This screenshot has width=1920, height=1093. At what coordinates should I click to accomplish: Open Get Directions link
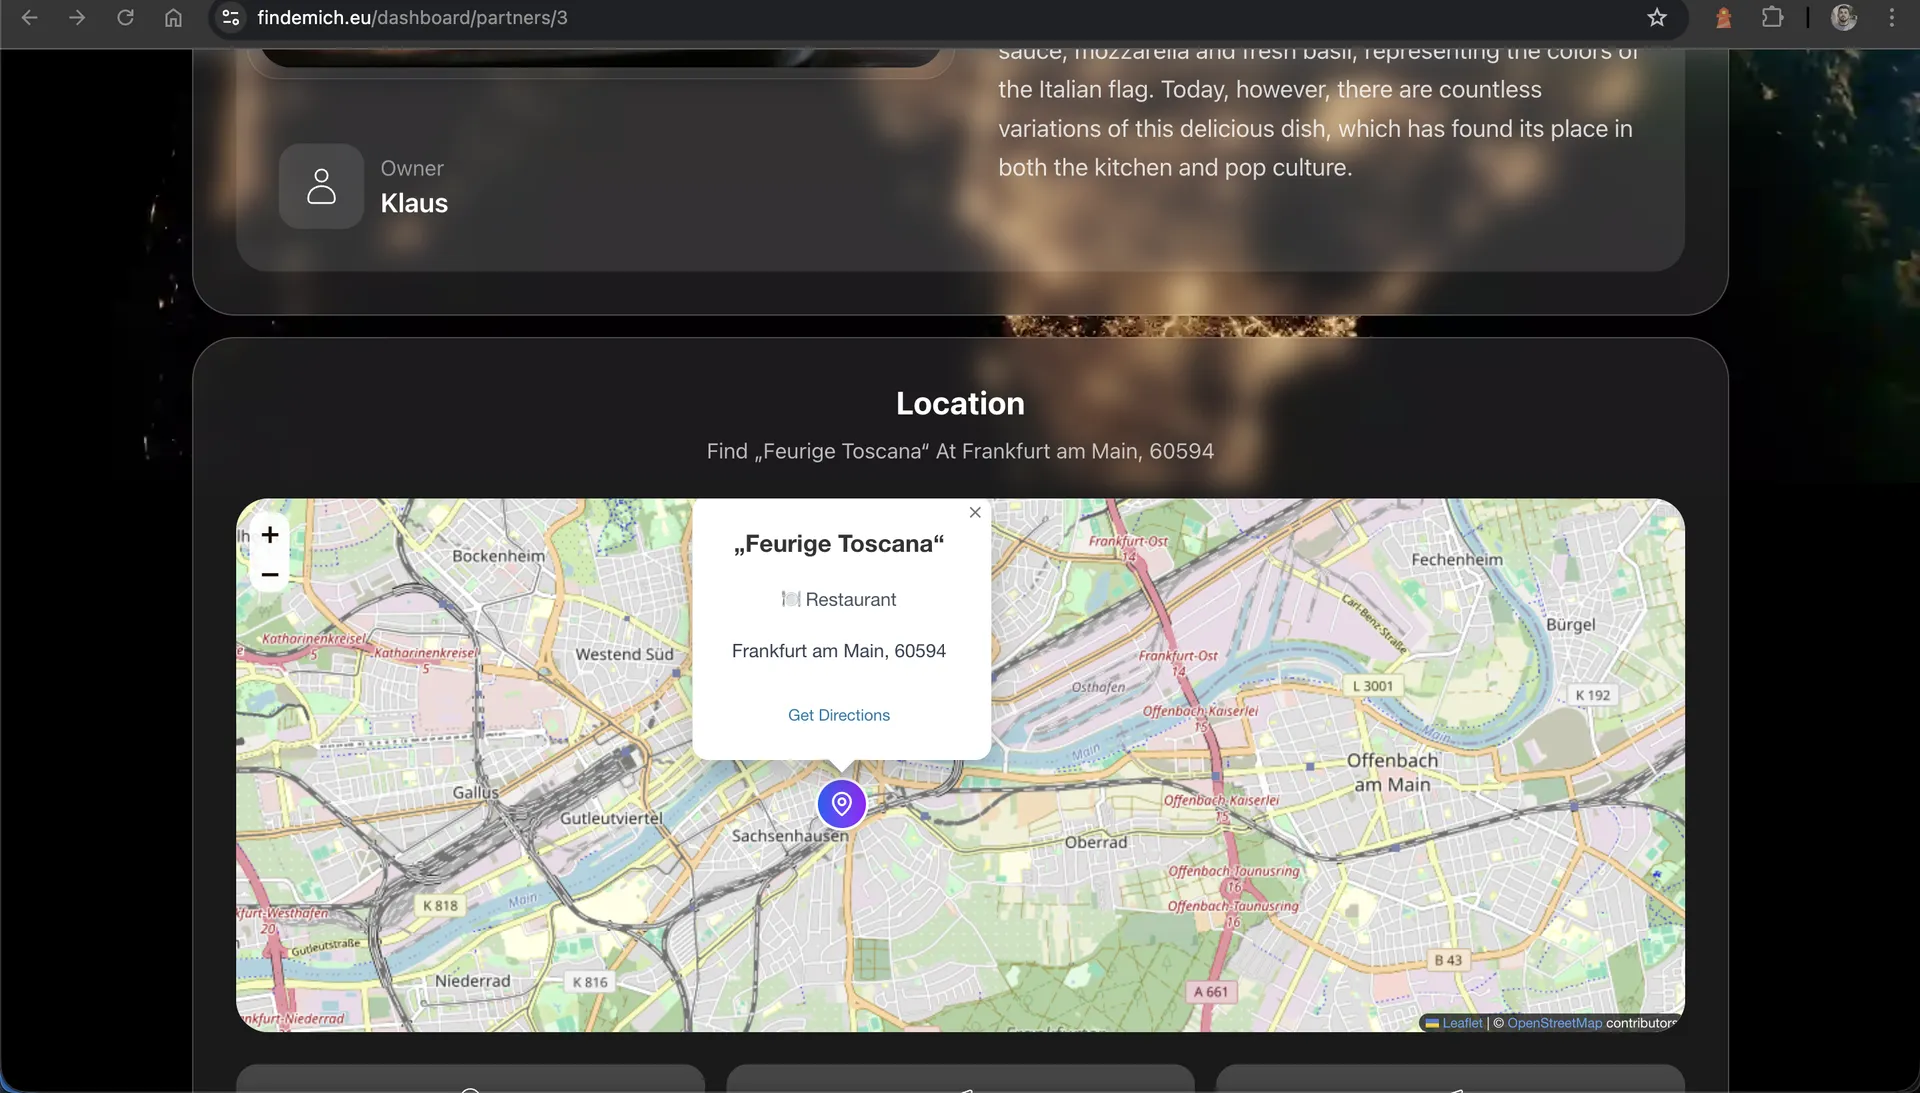[839, 715]
